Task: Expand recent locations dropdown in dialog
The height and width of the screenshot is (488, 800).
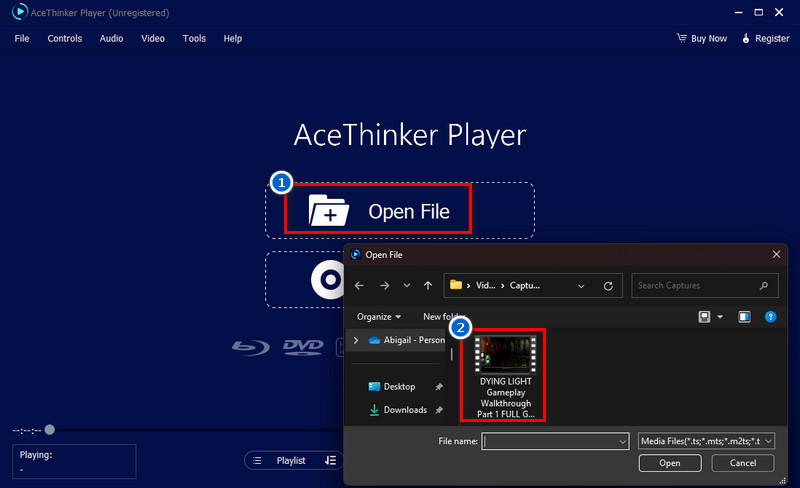Action: (x=407, y=286)
